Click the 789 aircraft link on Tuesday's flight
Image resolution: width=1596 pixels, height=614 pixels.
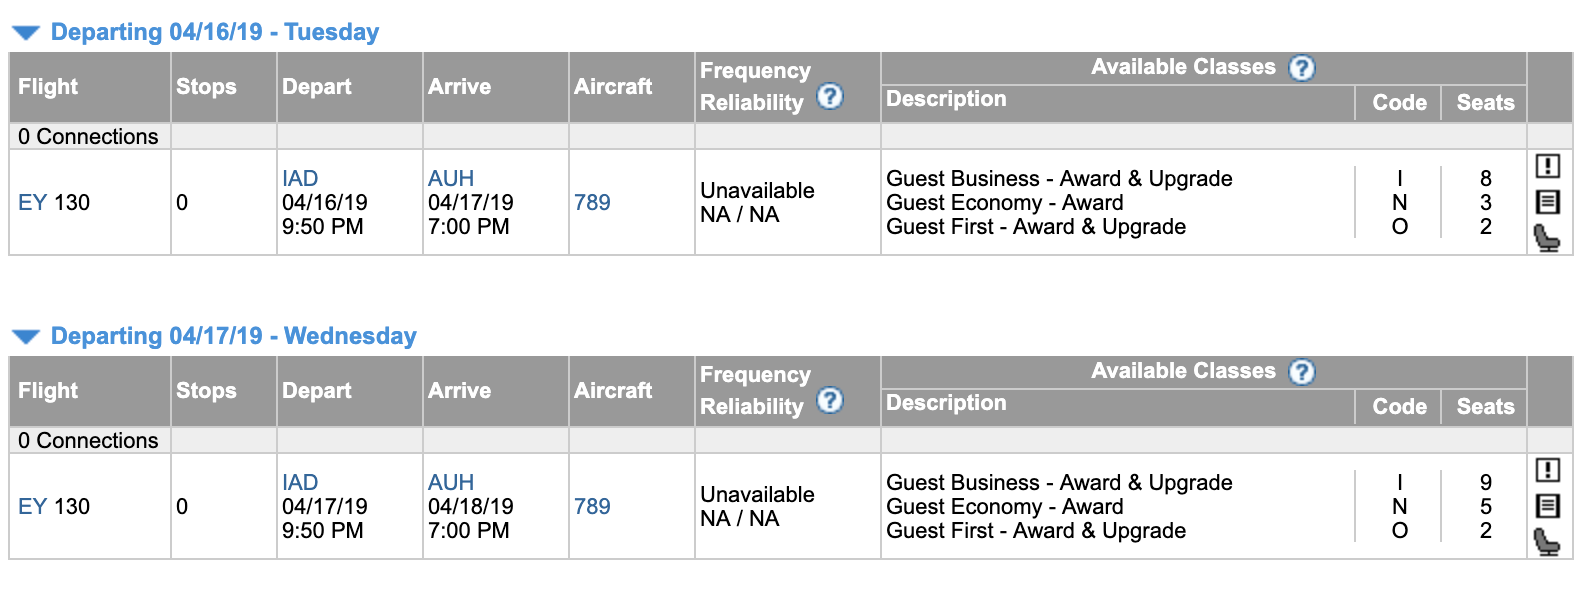tap(592, 203)
